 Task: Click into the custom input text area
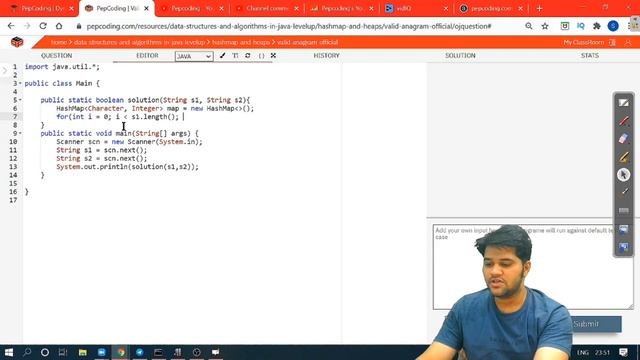pos(533,267)
